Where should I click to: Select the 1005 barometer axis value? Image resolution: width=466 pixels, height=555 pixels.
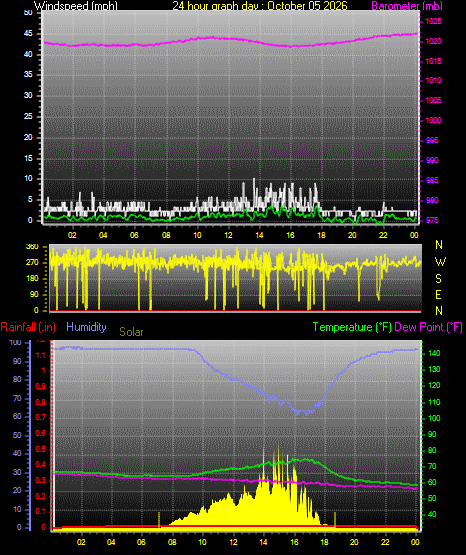(x=433, y=100)
